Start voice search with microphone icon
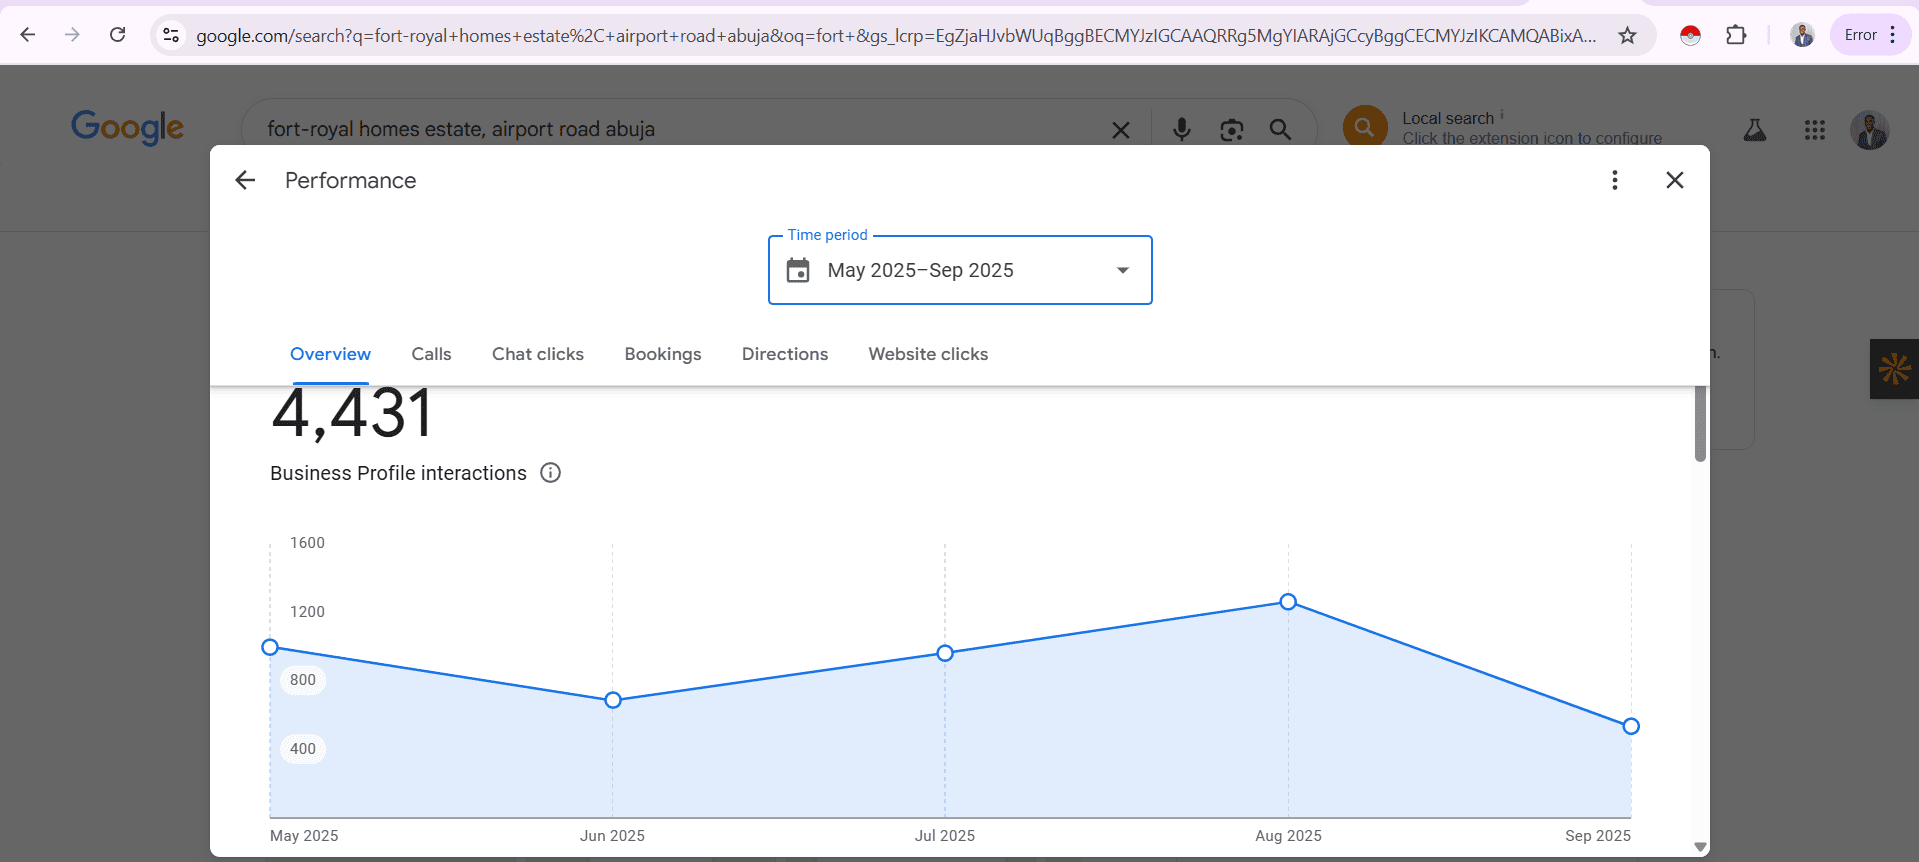This screenshot has width=1919, height=862. coord(1181,130)
